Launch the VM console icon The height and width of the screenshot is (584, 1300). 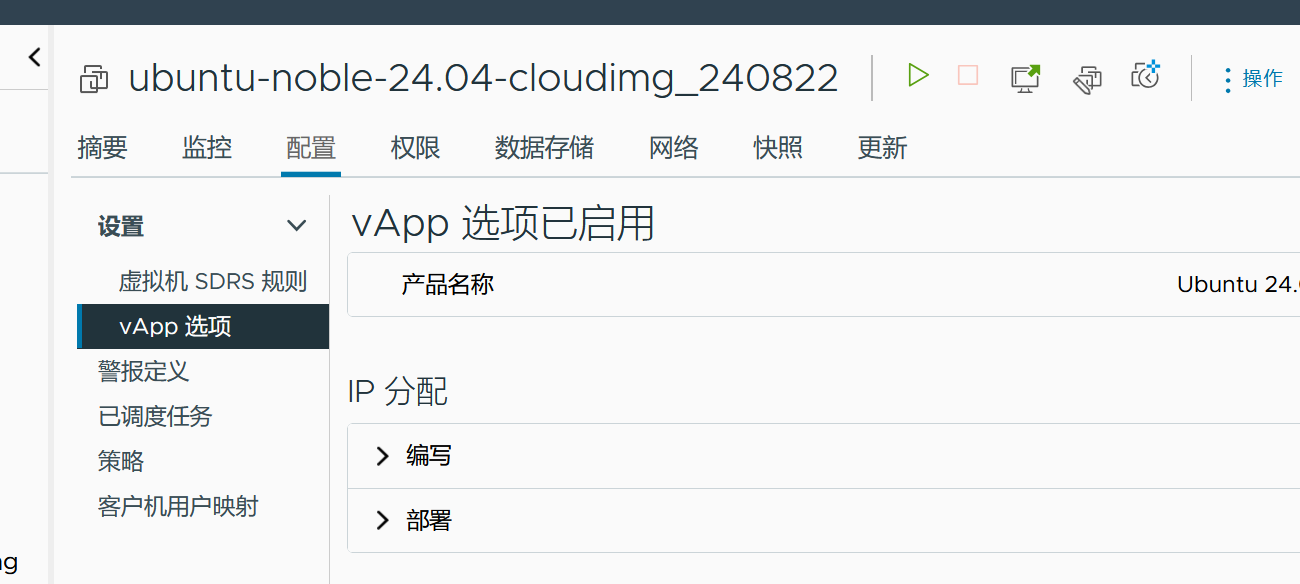tap(1025, 78)
